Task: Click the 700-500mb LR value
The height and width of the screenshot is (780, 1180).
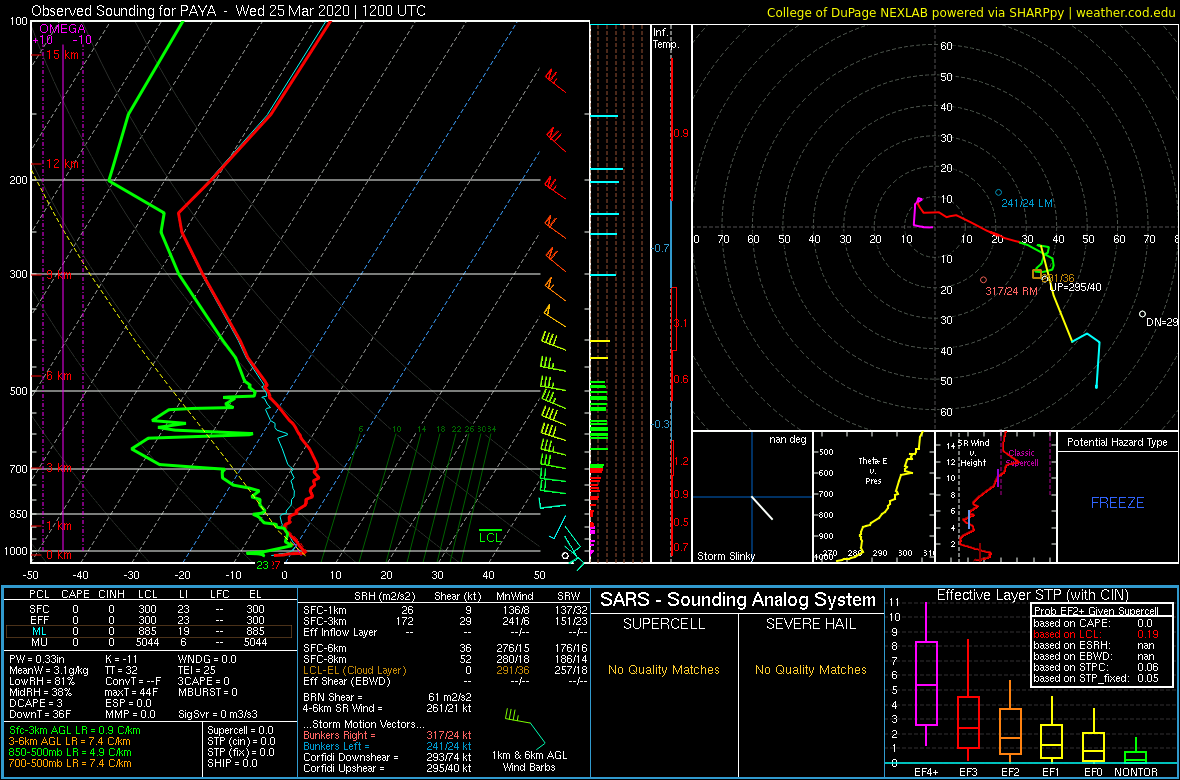Action: pos(70,763)
